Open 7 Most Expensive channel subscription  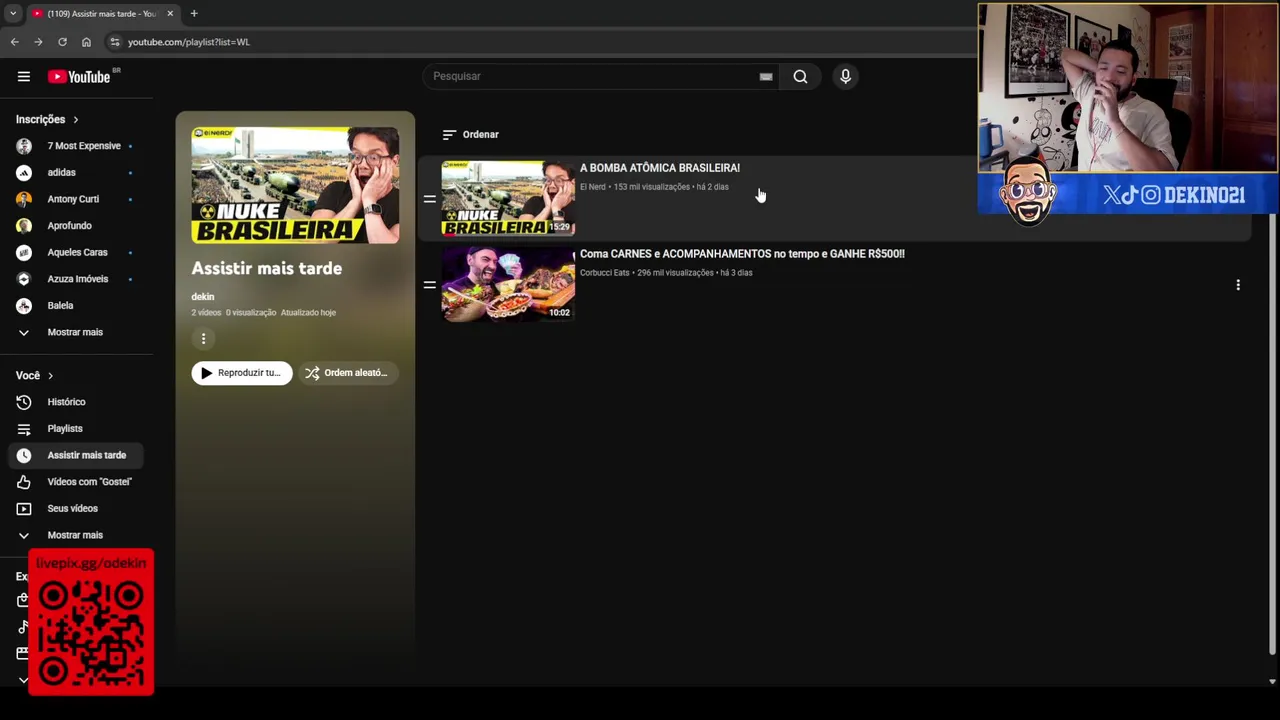coord(75,146)
